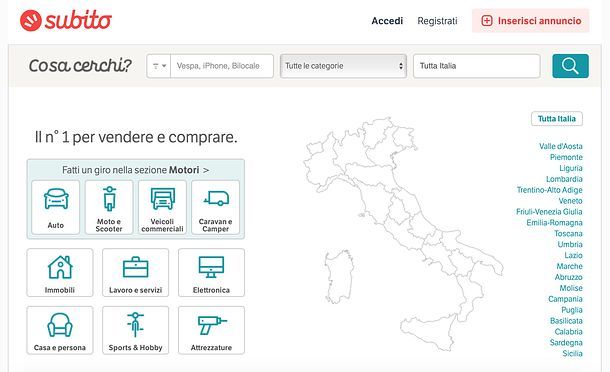Select Calabria region link
This screenshot has width=610, height=372.
click(x=568, y=332)
